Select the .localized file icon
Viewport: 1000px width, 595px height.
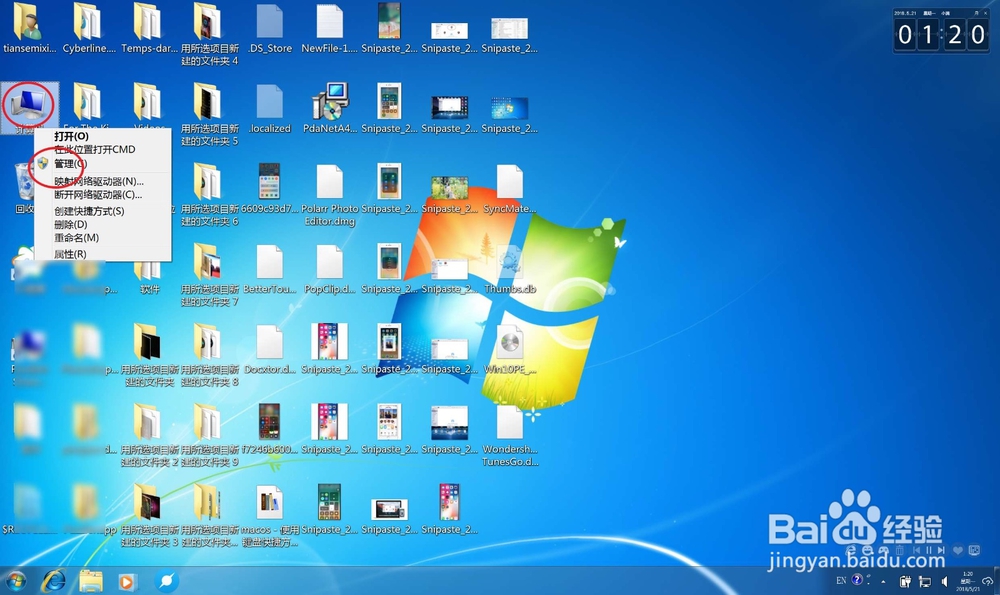click(x=269, y=109)
